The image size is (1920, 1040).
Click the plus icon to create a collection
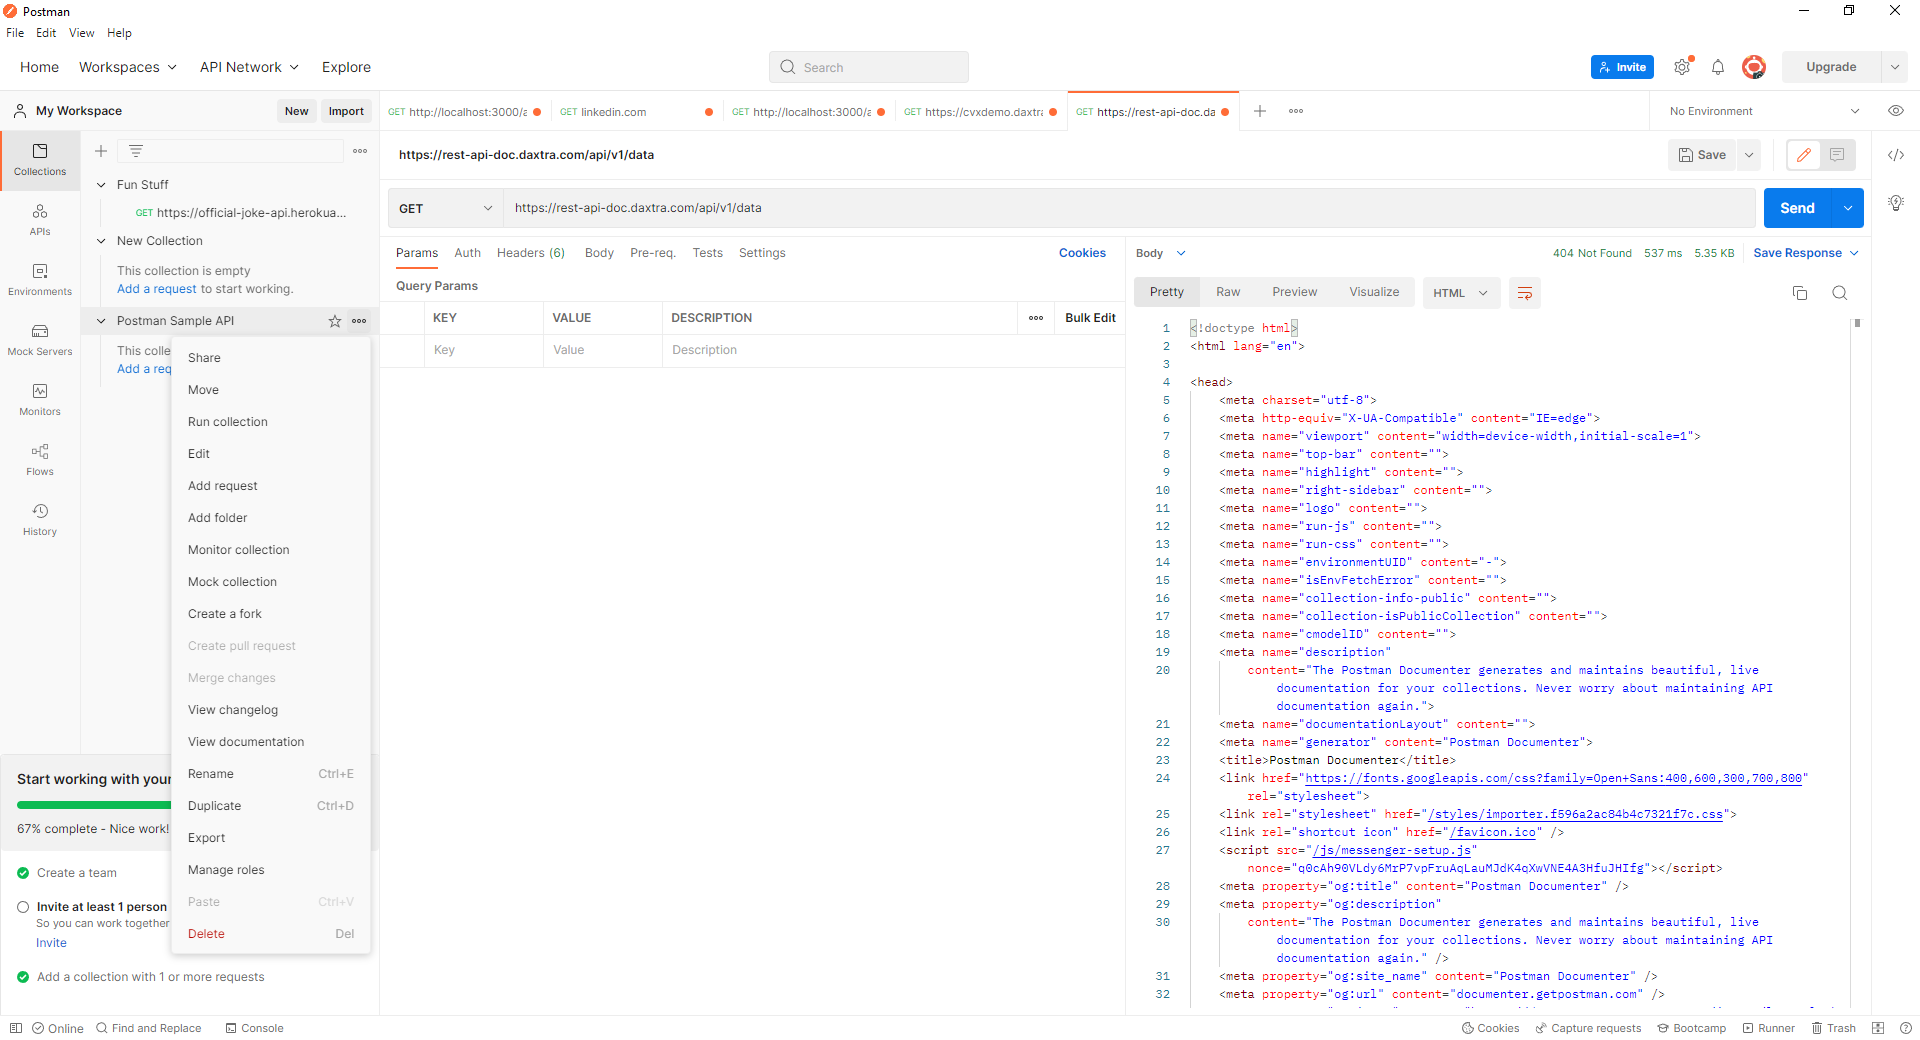101,151
